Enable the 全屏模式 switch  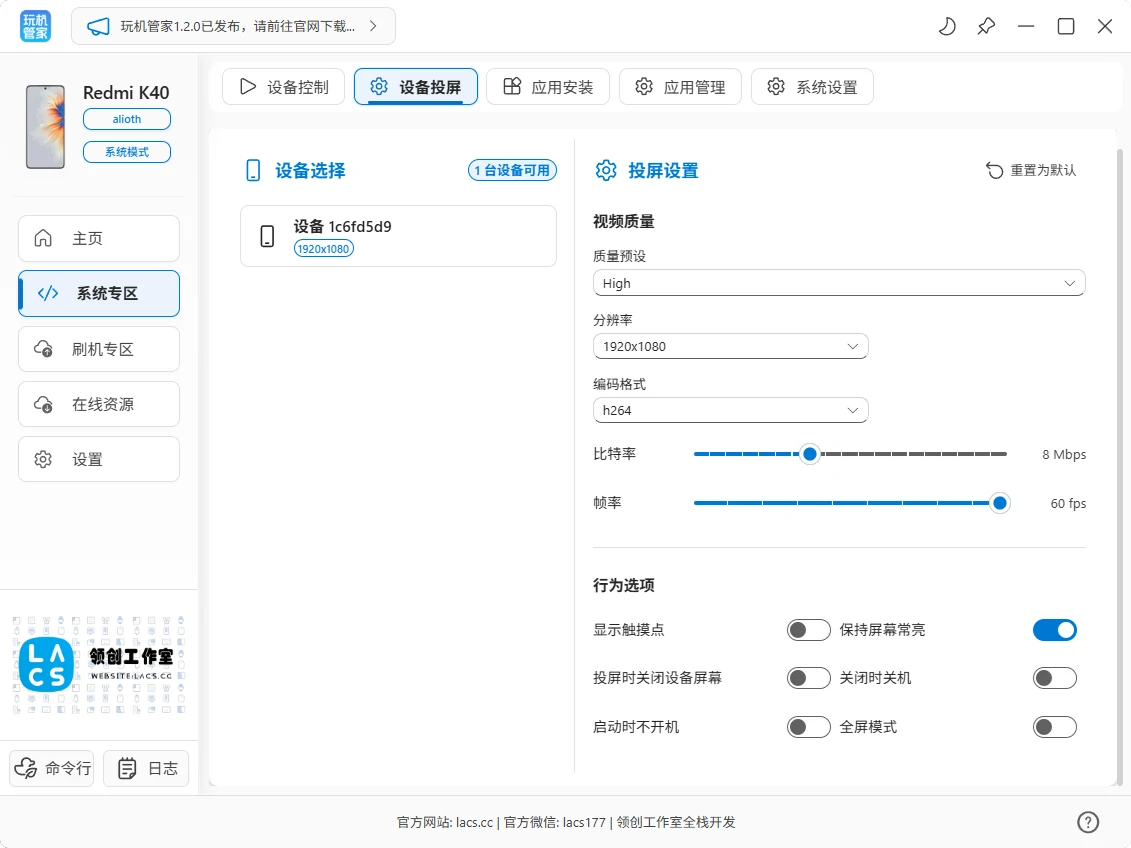[1054, 727]
